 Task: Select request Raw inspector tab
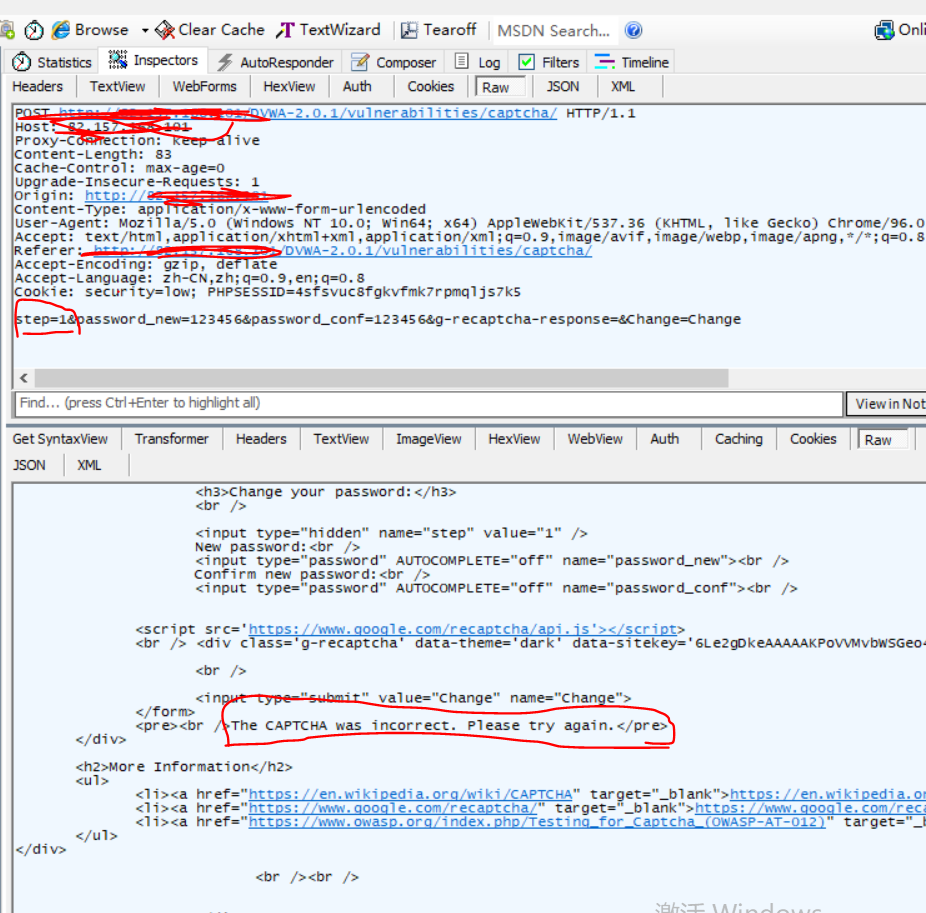click(x=500, y=87)
